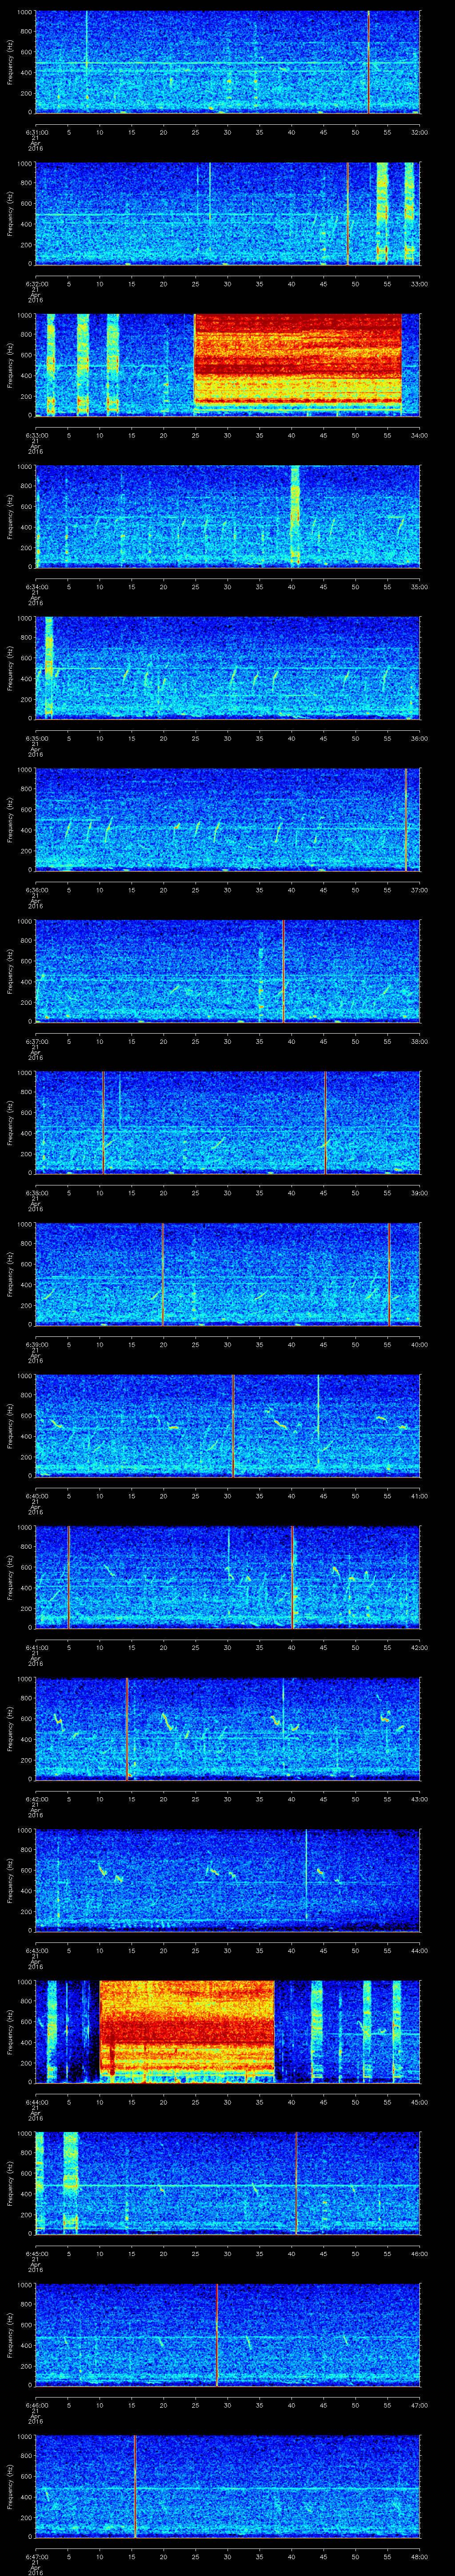Select red spike near 41s in 6:45:00 spectrogram
This screenshot has height=2576, width=455.
click(296, 2183)
